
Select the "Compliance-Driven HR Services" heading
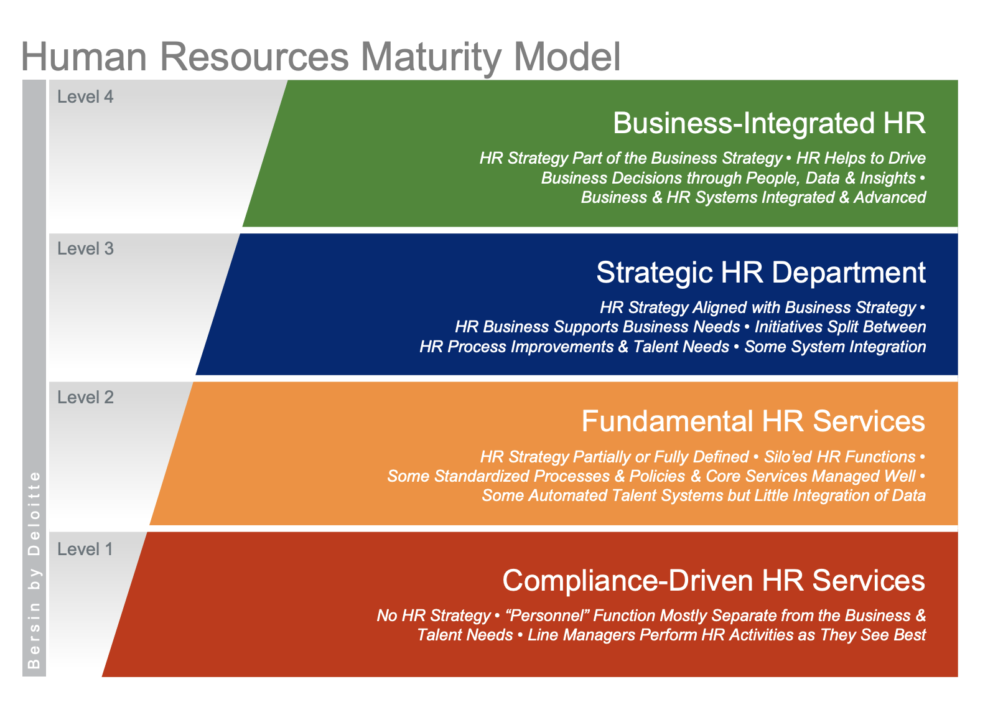[x=713, y=580]
